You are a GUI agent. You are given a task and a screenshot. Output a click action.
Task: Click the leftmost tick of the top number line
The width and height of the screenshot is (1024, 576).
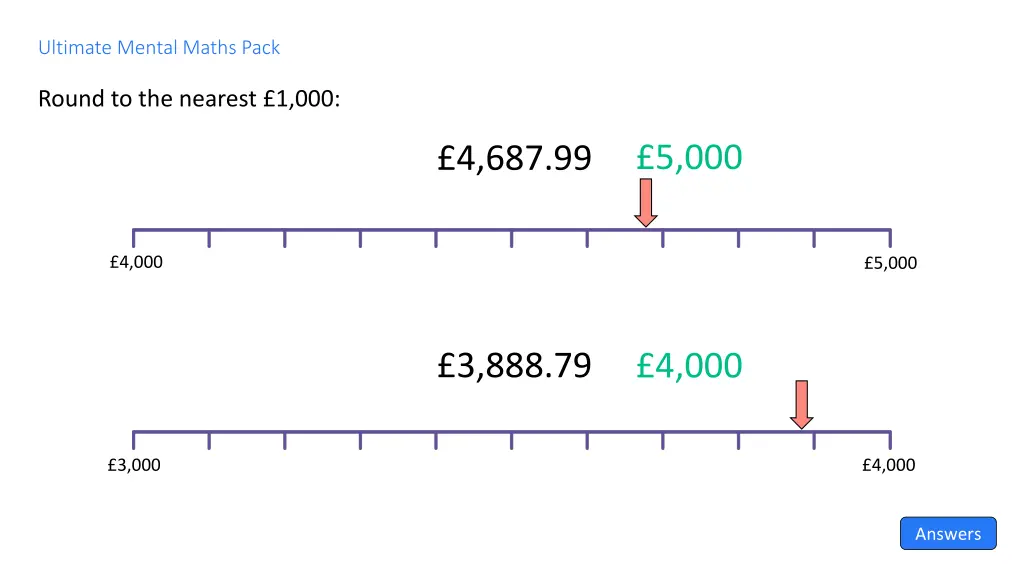[134, 237]
